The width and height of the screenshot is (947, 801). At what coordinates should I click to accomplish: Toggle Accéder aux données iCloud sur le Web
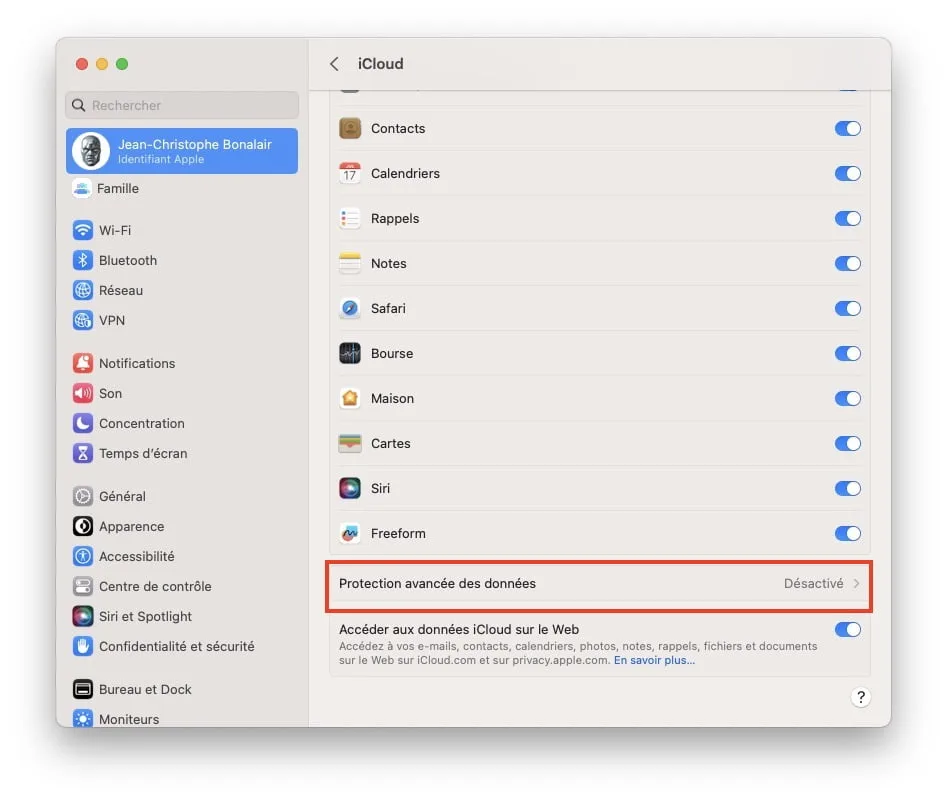coord(847,630)
